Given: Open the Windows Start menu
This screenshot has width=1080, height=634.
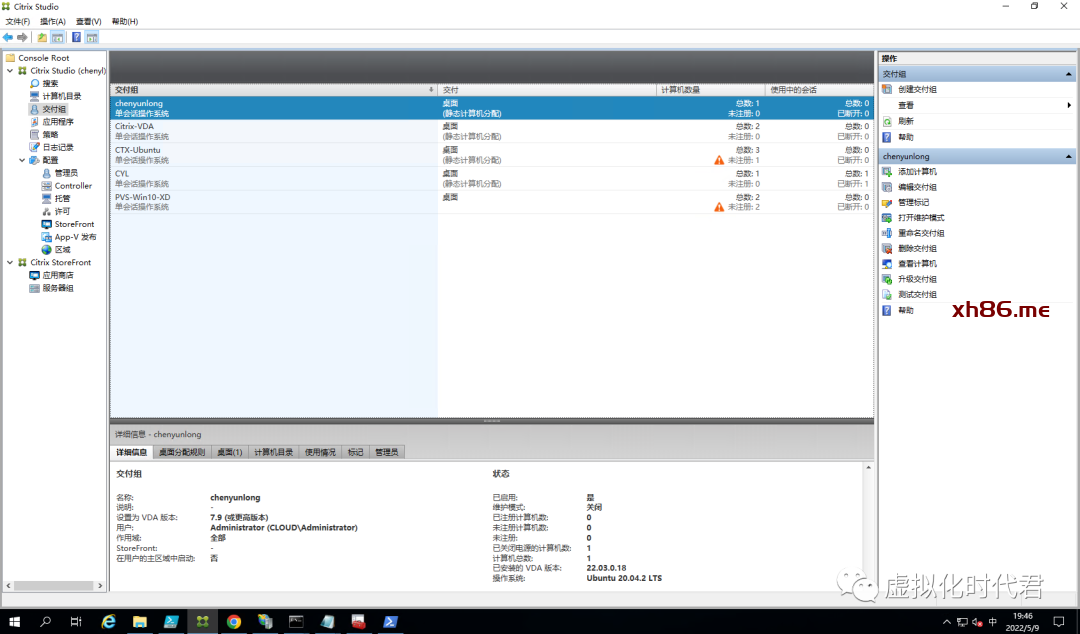Looking at the screenshot, I should 14,622.
